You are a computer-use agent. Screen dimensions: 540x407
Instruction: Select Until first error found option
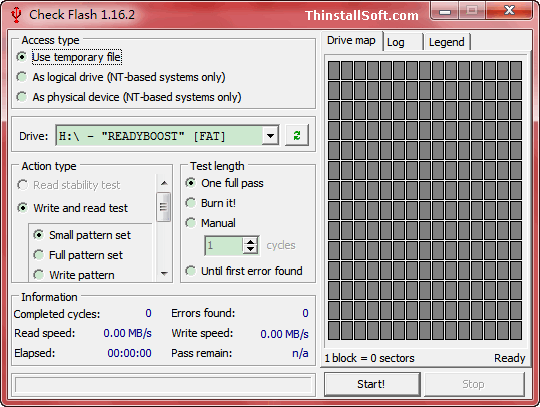[x=244, y=271]
